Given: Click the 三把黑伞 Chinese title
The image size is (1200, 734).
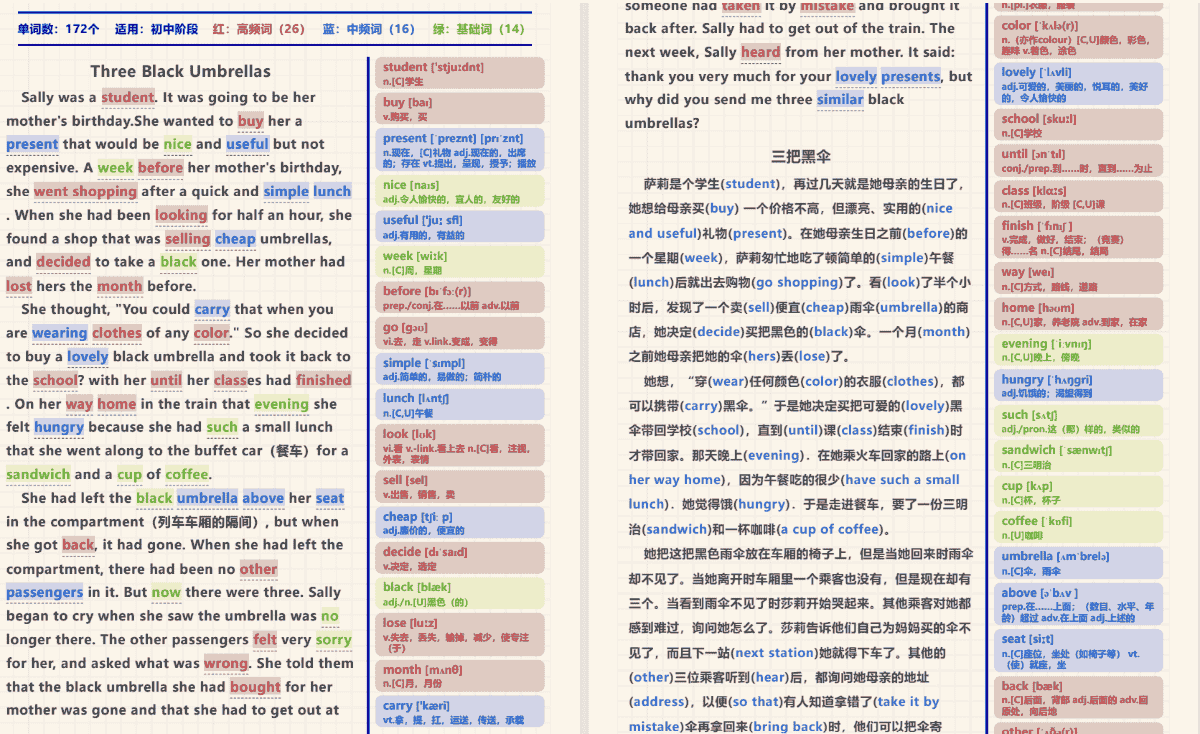Looking at the screenshot, I should coord(800,156).
